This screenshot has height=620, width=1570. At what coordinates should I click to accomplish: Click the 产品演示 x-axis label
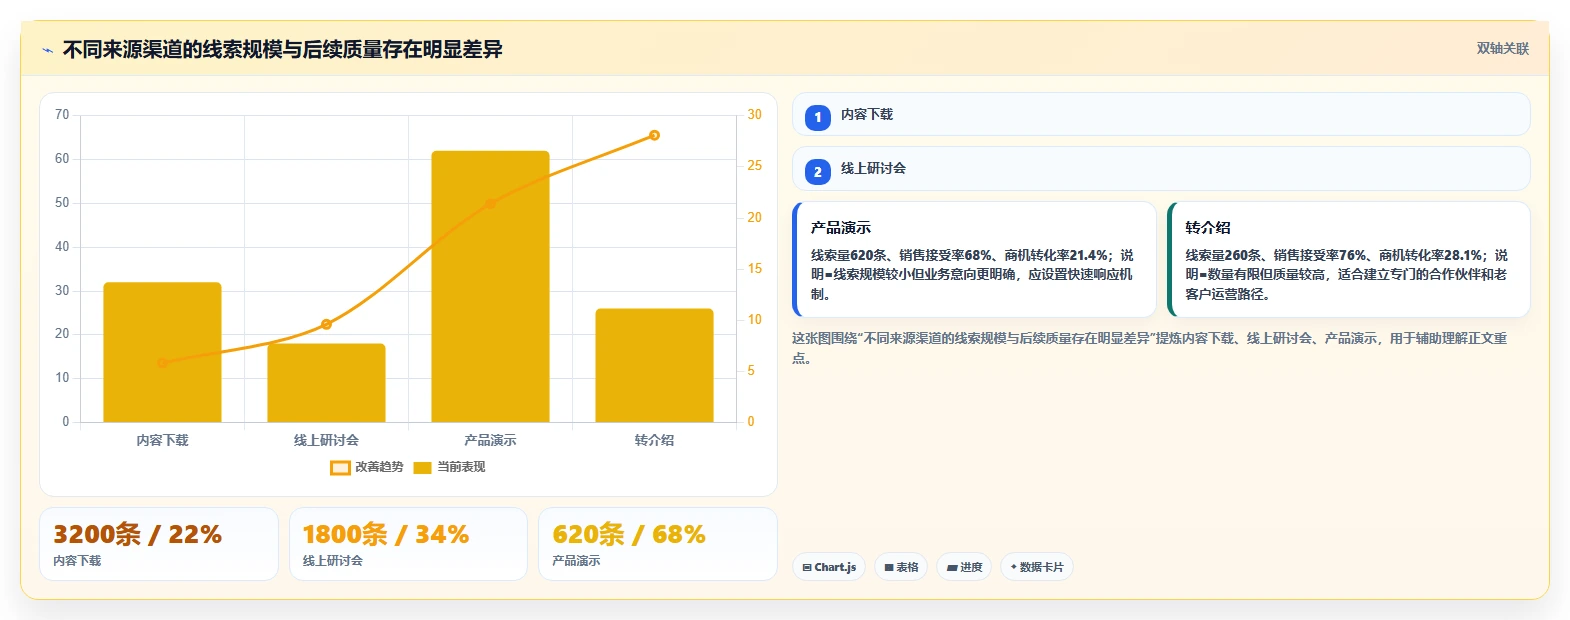(490, 440)
